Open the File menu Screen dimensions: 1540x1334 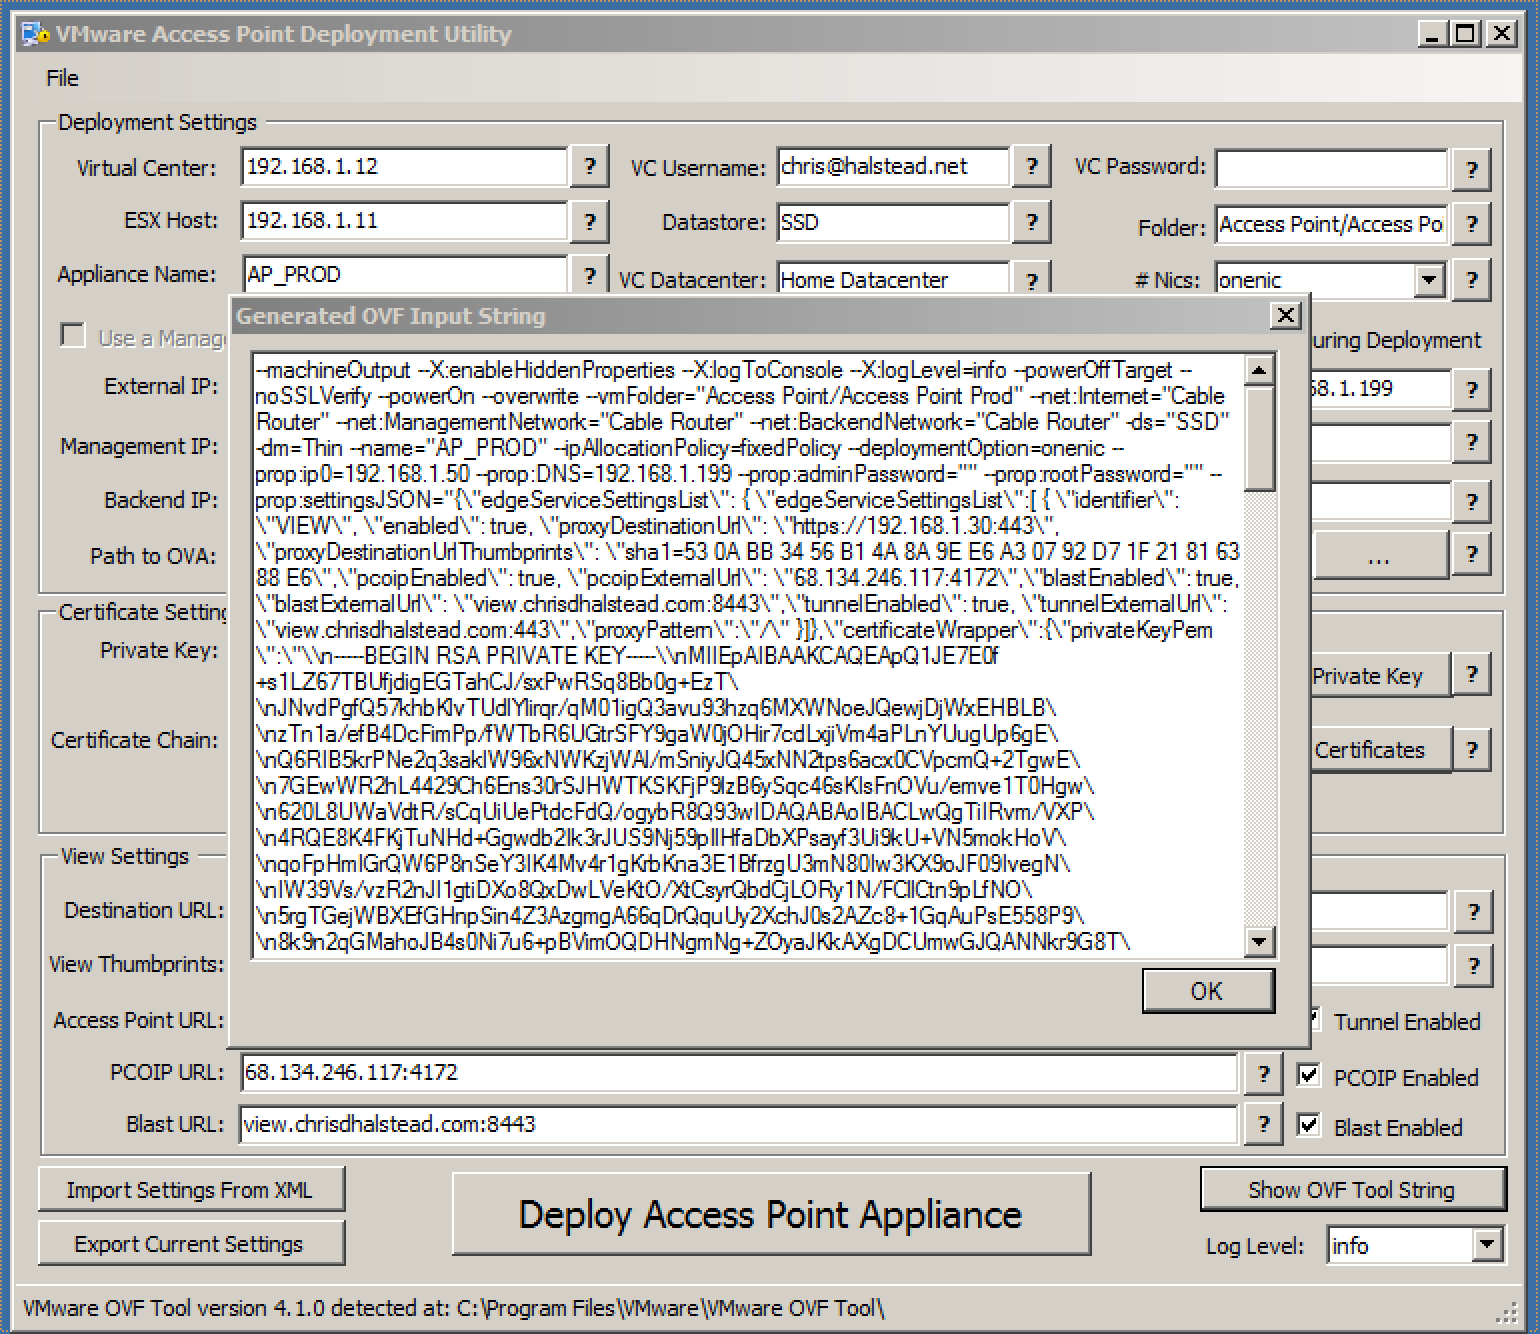coord(62,78)
